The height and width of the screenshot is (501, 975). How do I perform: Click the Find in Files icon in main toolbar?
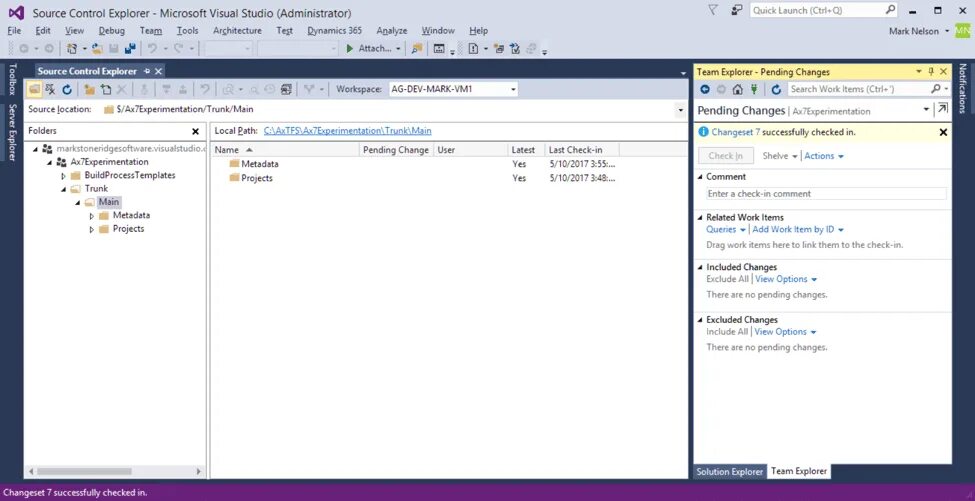[x=417, y=48]
